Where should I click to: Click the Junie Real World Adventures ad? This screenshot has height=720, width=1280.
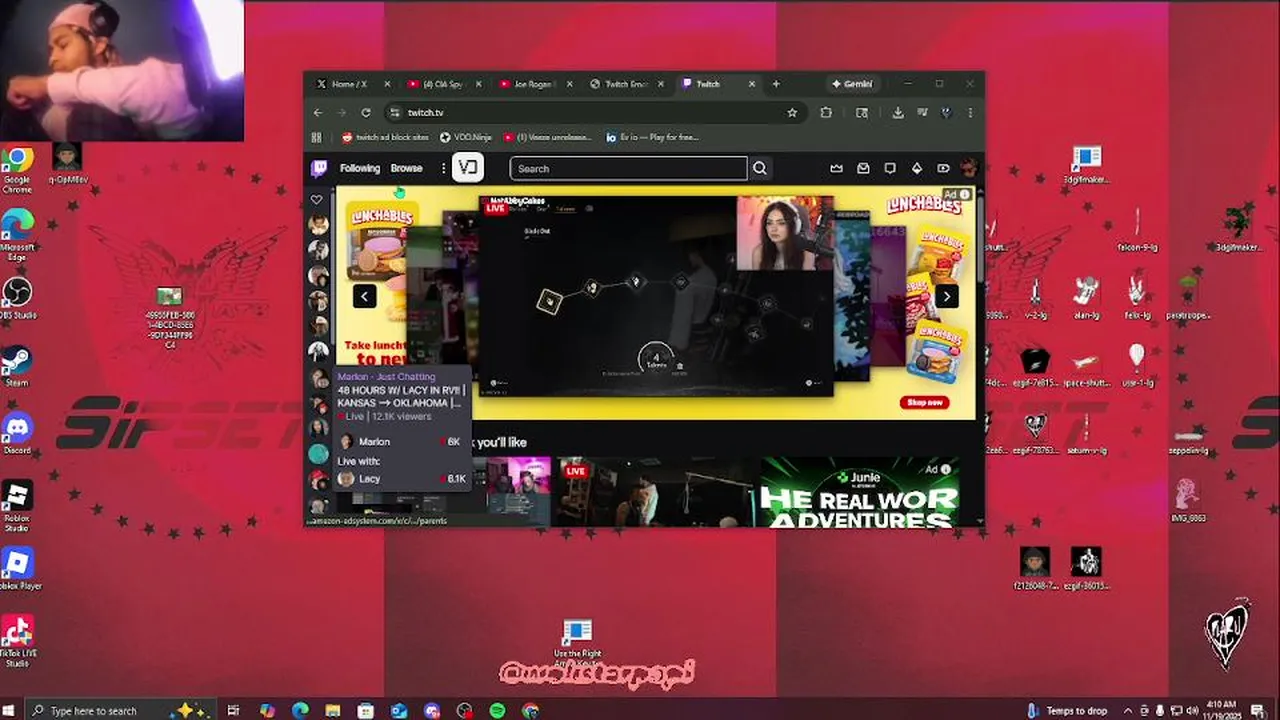pyautogui.click(x=860, y=491)
